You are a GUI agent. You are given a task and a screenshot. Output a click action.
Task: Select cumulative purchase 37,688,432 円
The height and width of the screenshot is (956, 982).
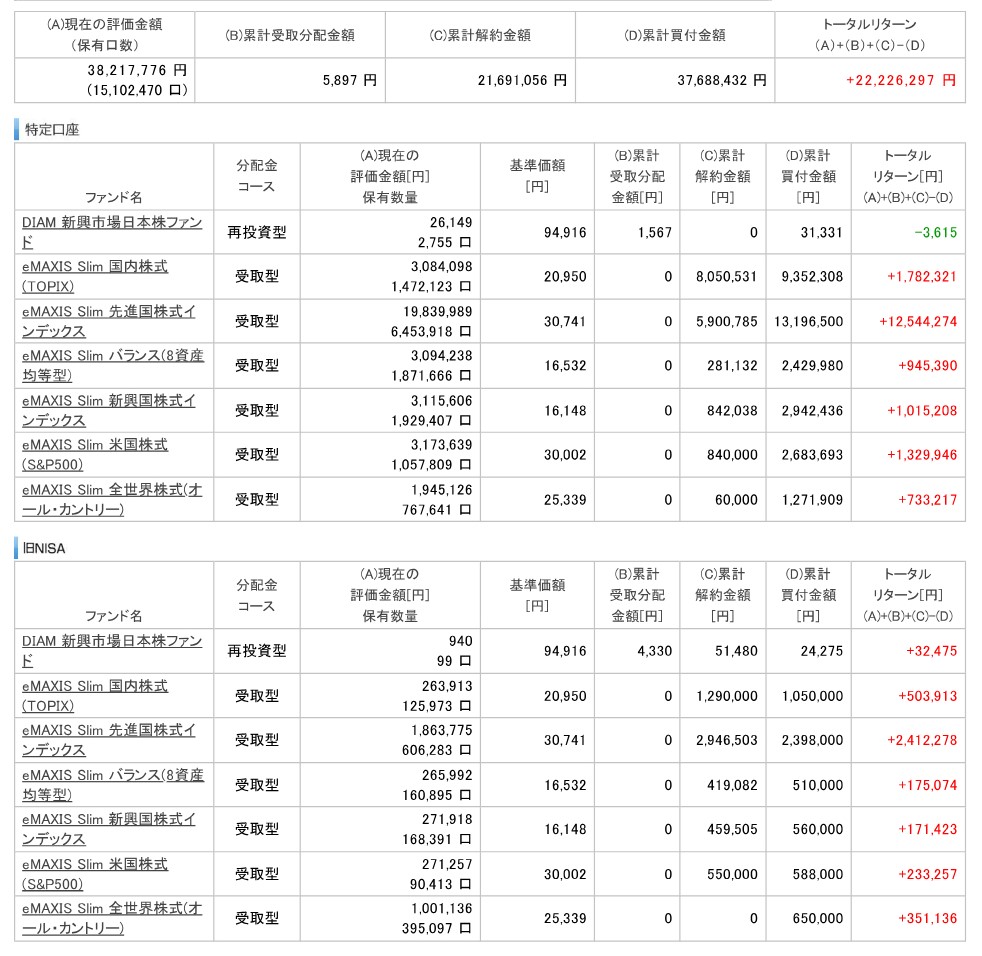[x=721, y=80]
